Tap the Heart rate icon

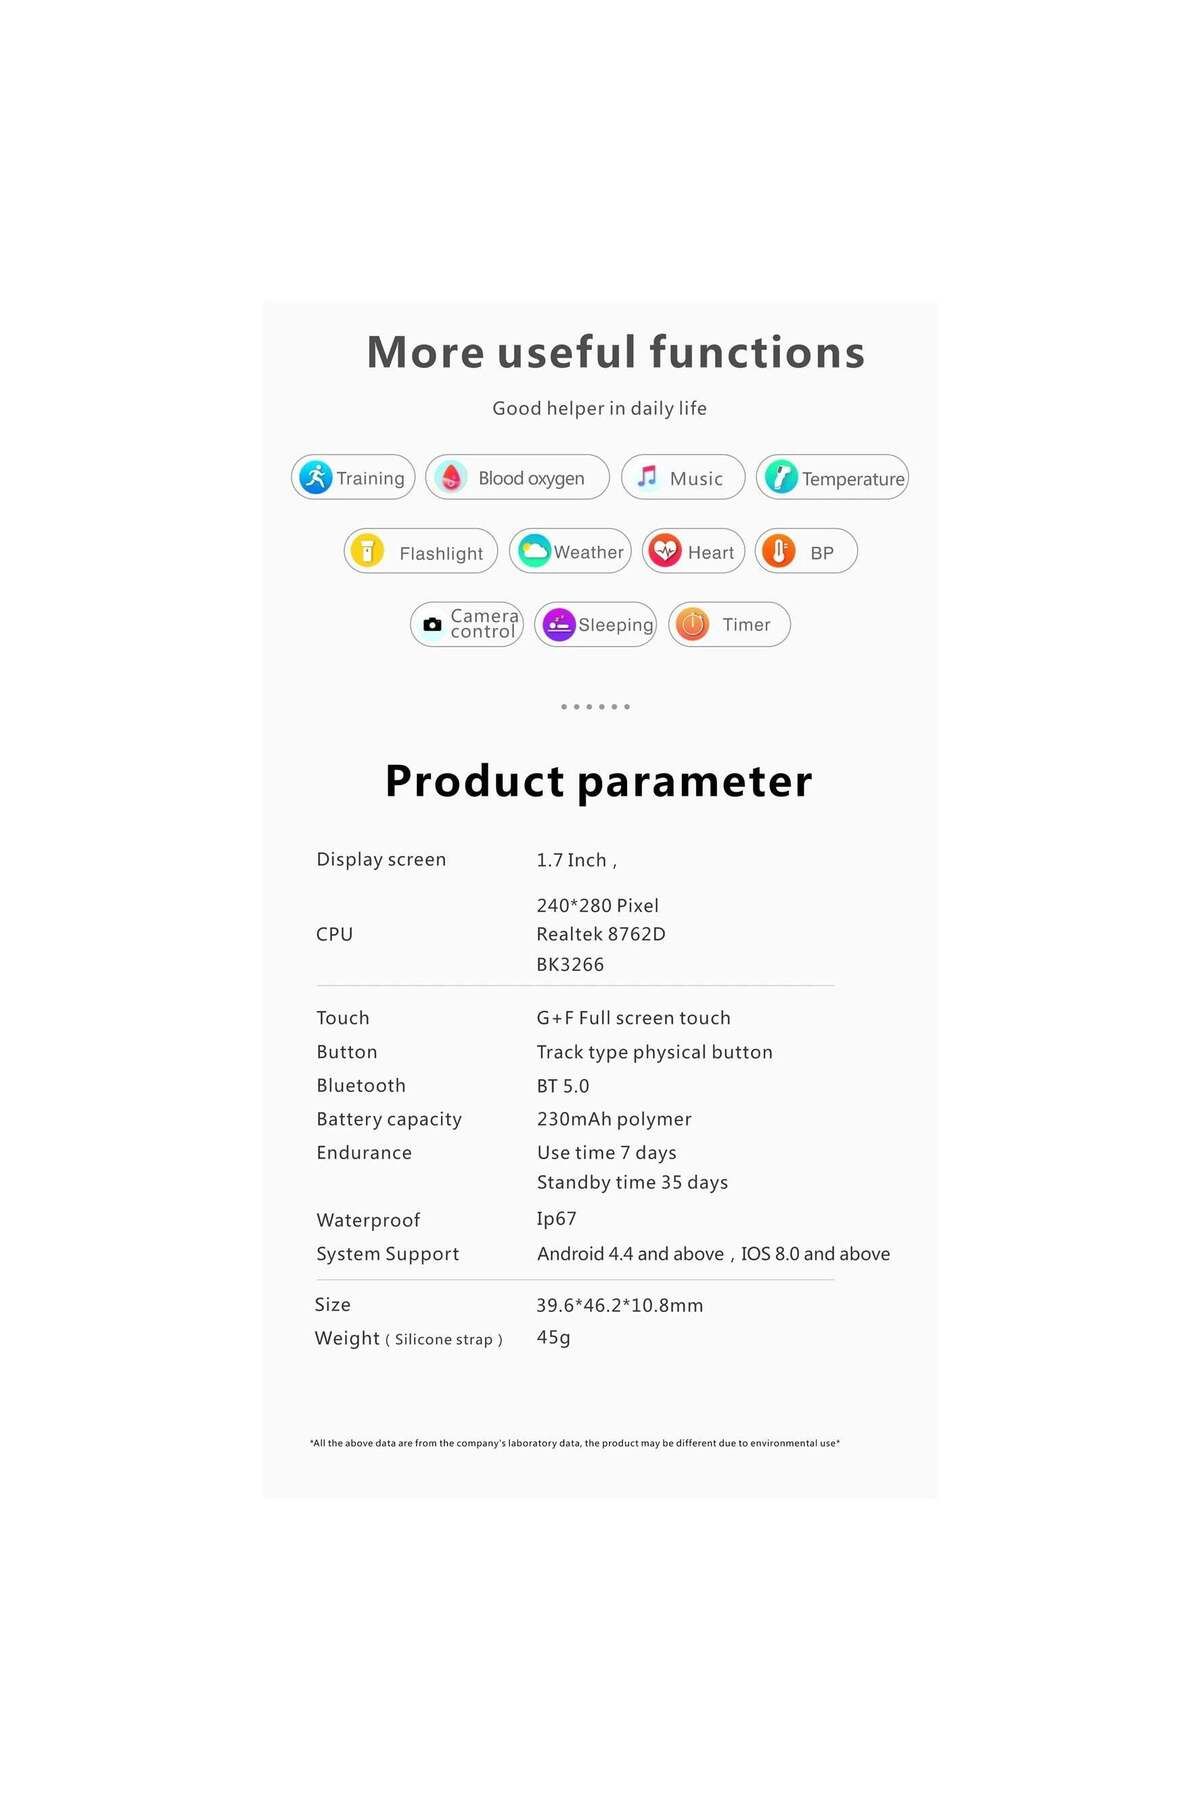pos(665,551)
